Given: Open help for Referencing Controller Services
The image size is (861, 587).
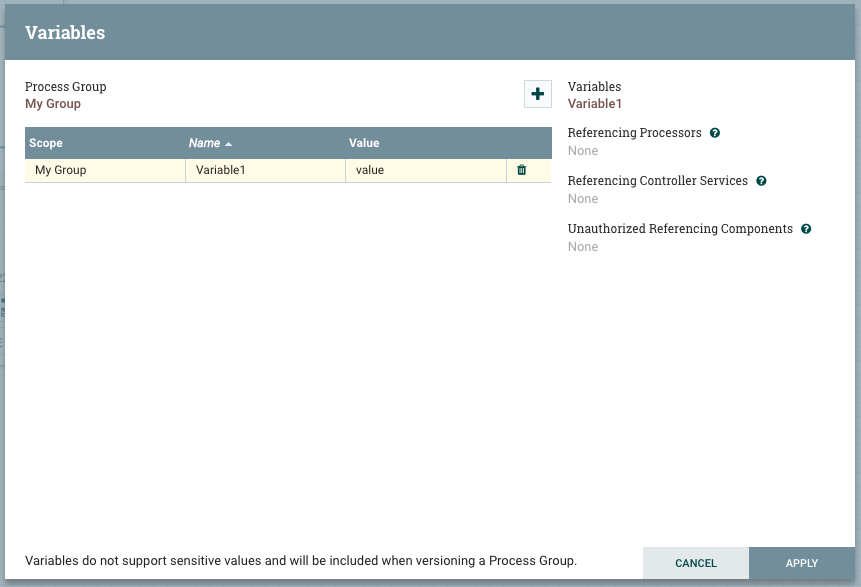Looking at the screenshot, I should click(761, 181).
